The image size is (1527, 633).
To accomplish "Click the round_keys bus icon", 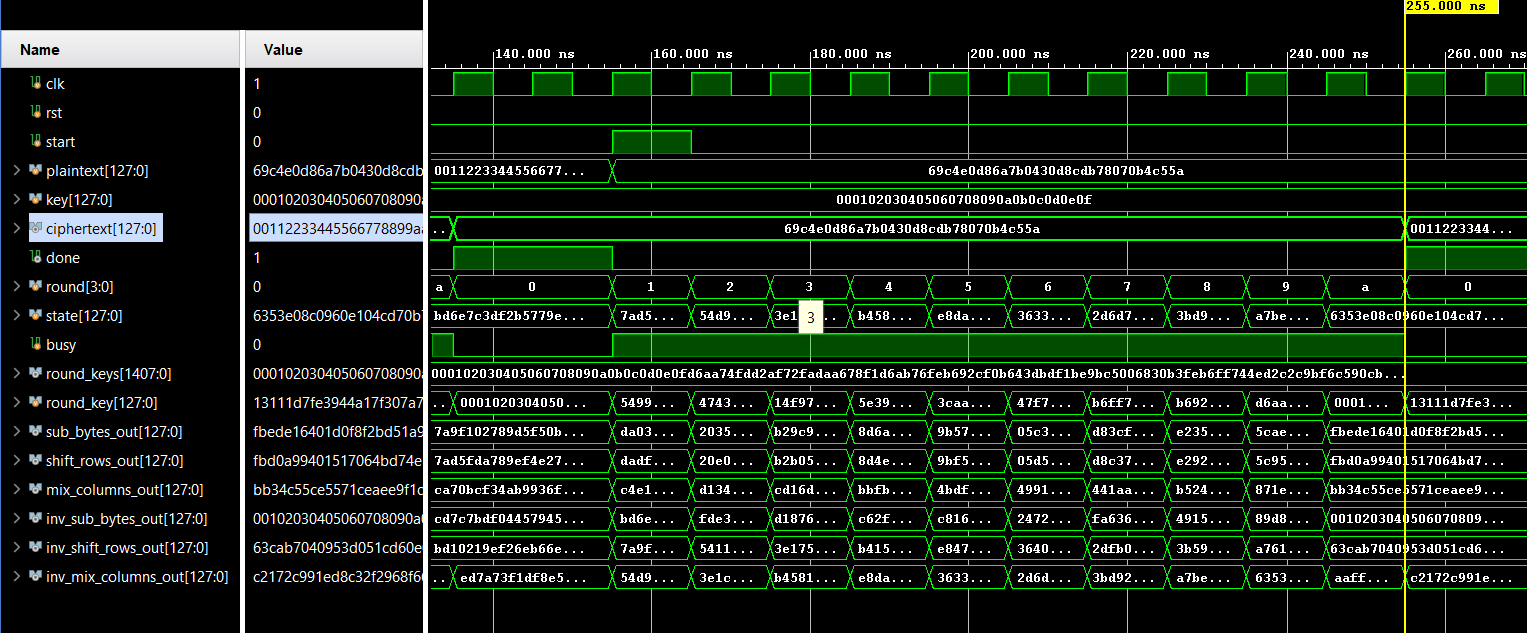I will coord(36,374).
